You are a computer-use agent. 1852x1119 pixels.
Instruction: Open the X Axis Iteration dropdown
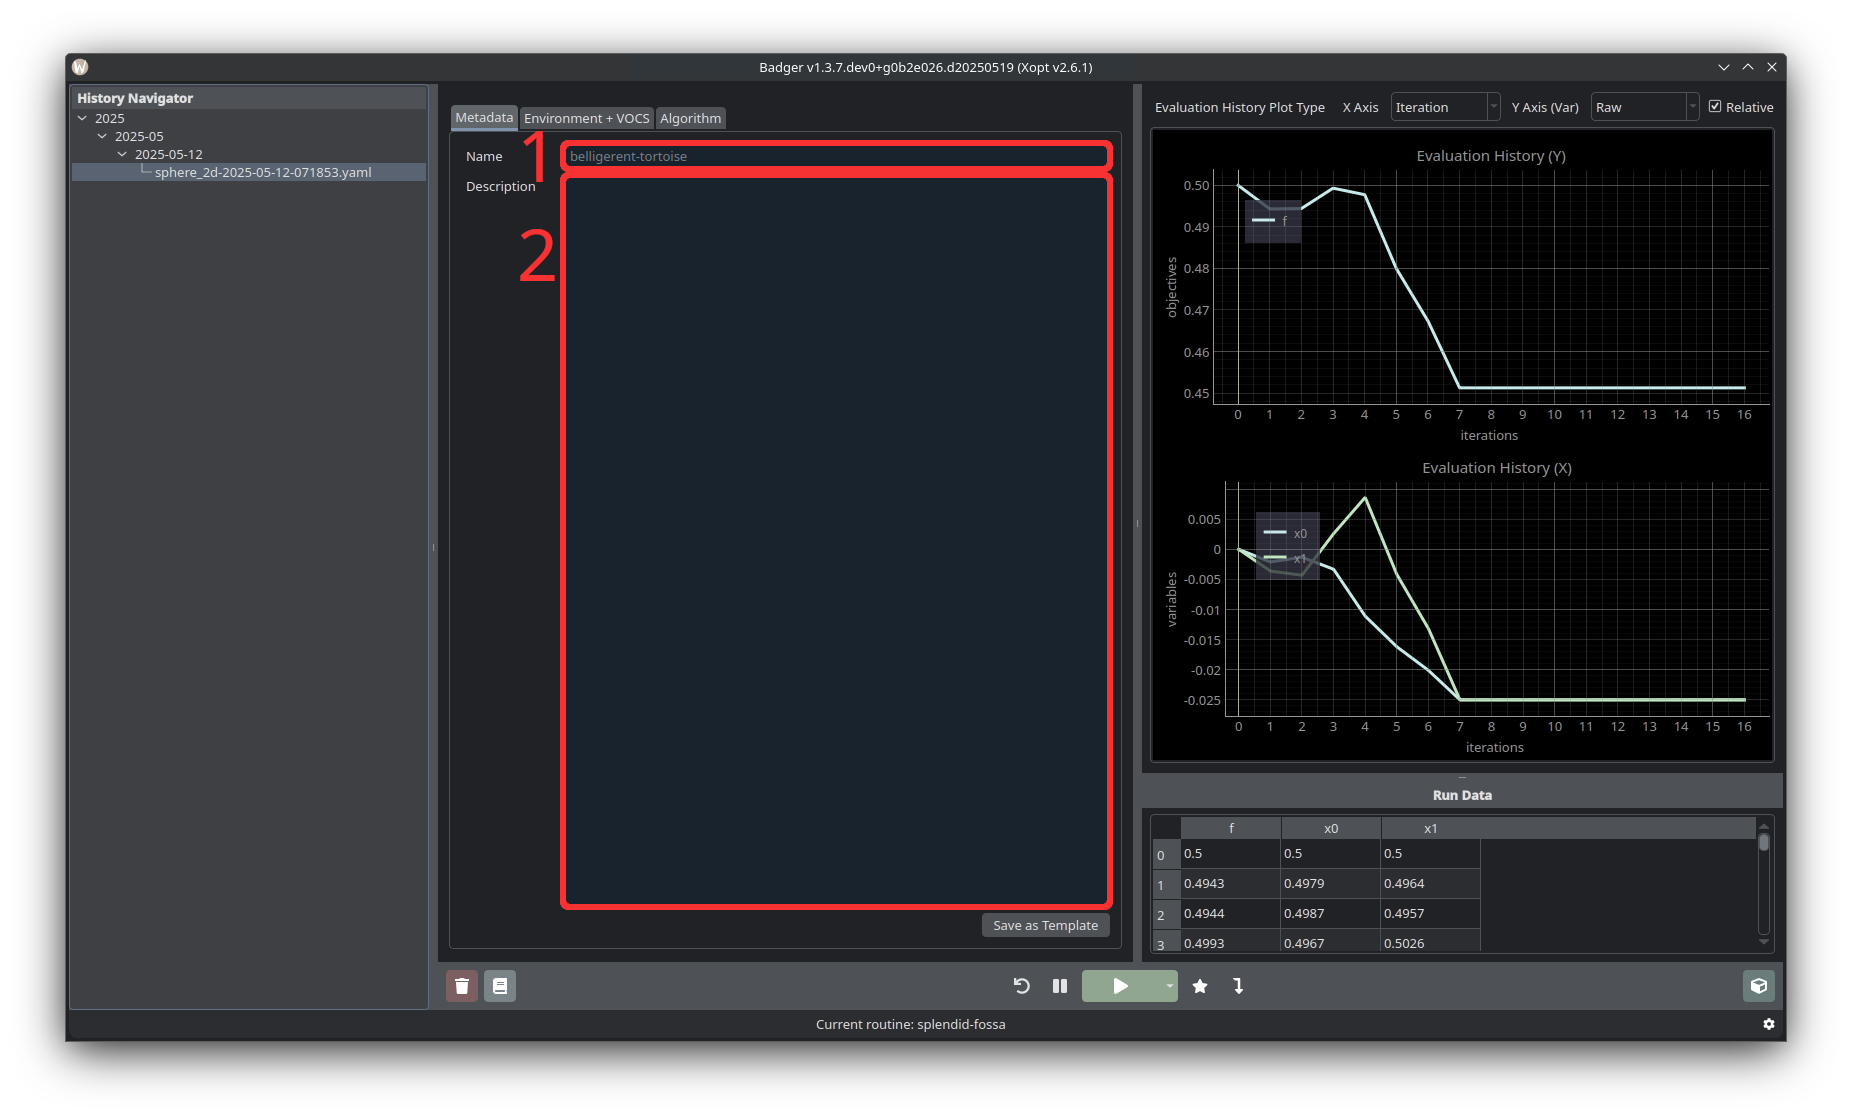coord(1445,107)
